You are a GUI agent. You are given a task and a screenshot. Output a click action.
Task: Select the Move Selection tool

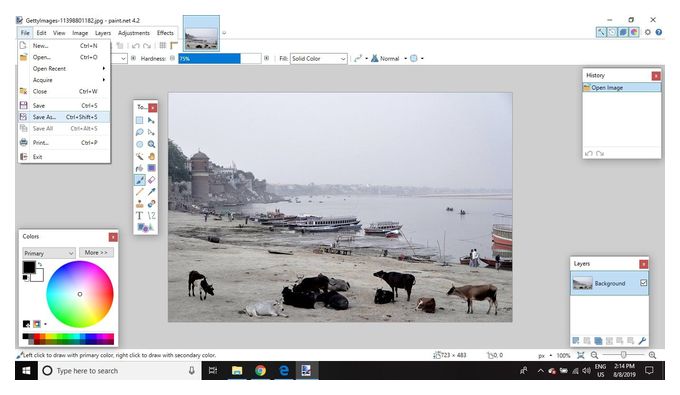pos(151,132)
